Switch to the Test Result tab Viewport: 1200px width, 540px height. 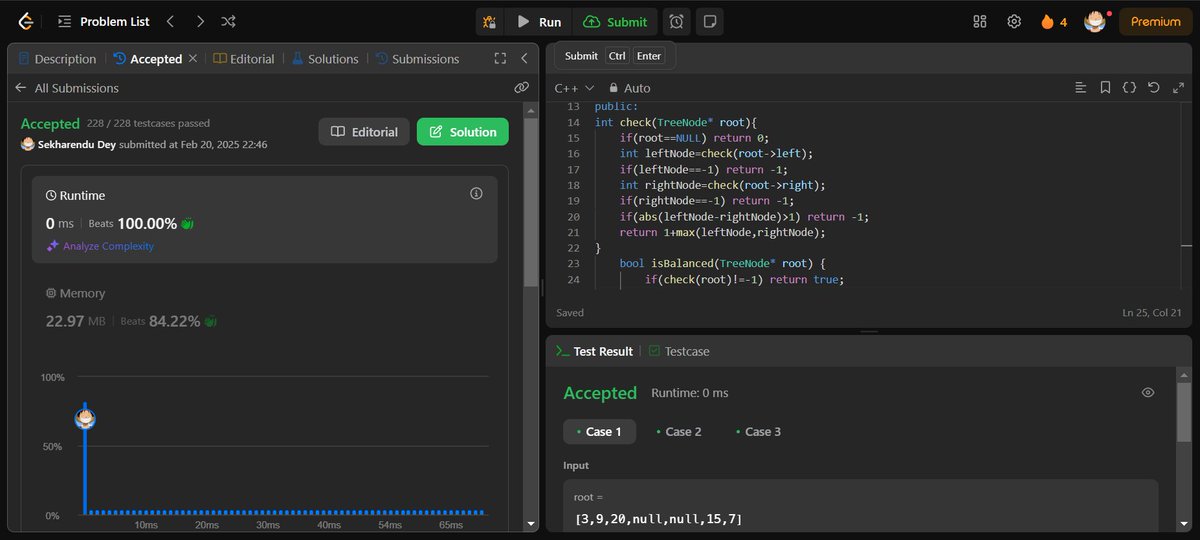point(594,351)
